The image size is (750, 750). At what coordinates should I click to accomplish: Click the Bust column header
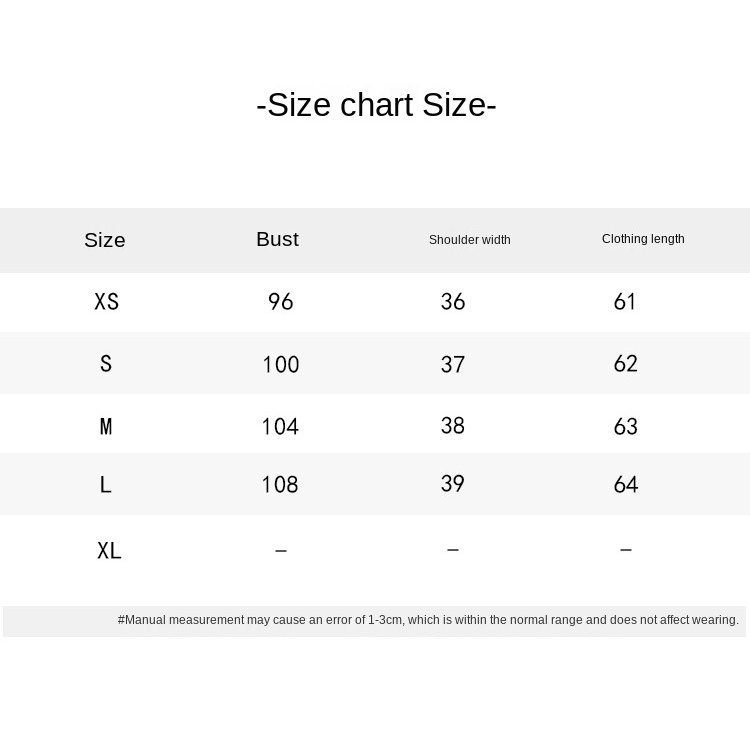click(x=277, y=239)
